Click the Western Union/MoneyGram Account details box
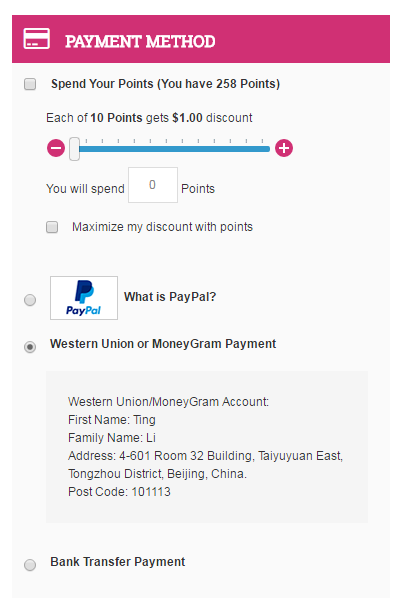The width and height of the screenshot is (397, 605). (207, 447)
